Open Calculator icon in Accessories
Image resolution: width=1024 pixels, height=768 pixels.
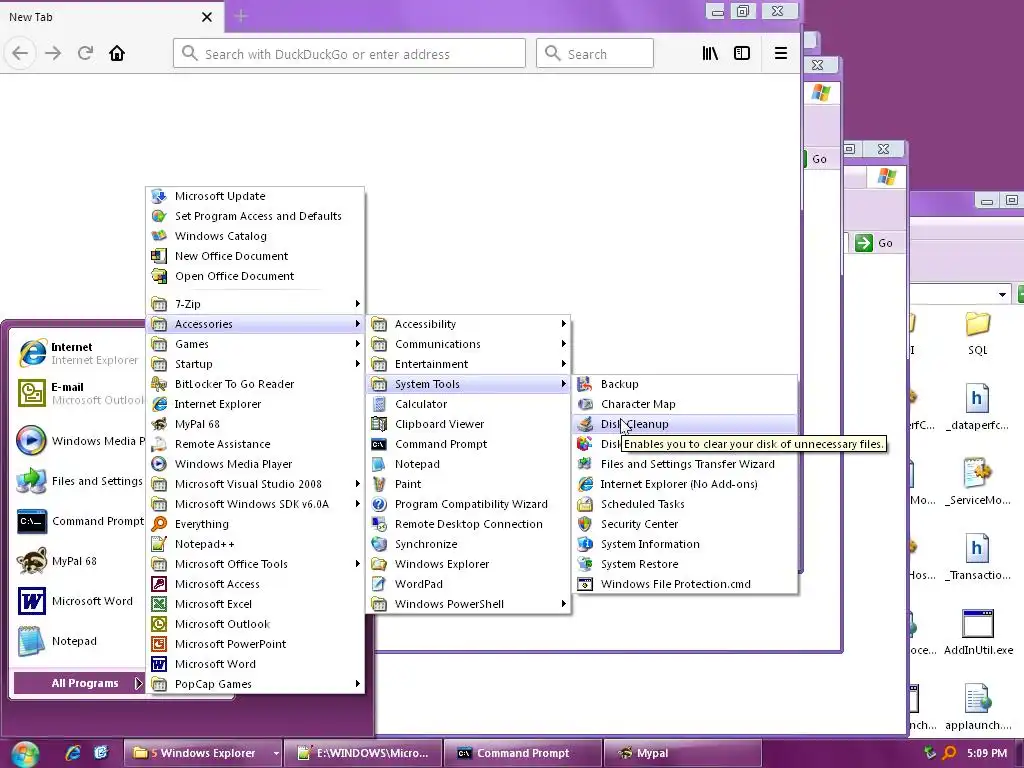[379, 404]
